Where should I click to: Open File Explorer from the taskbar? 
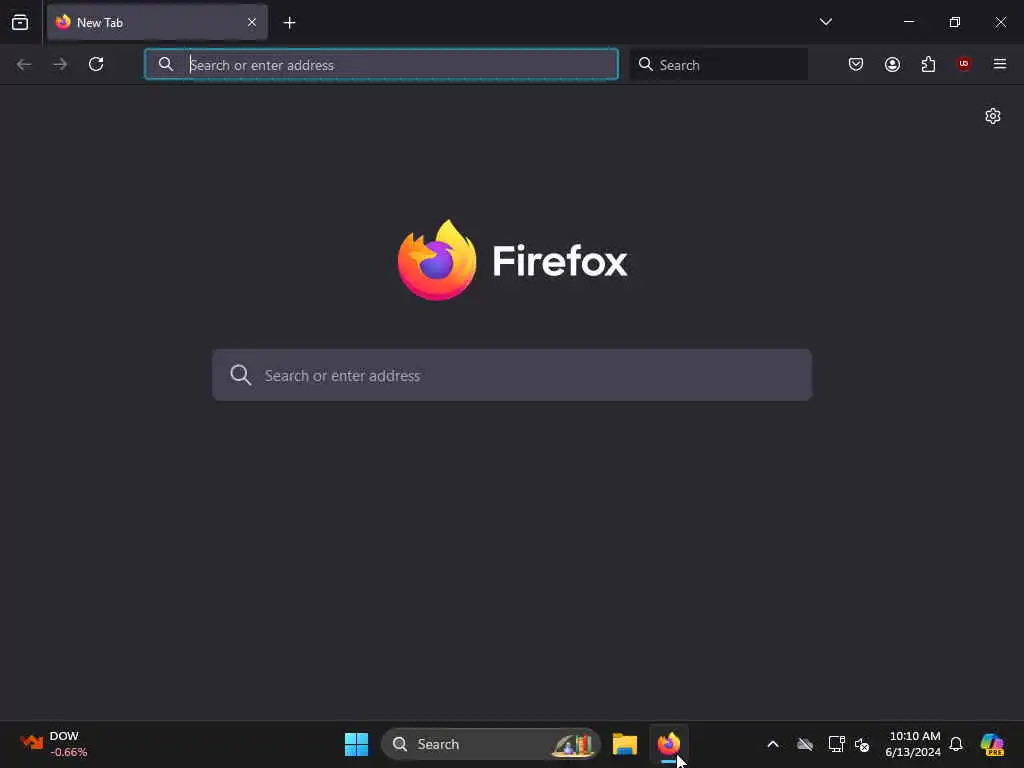625,744
